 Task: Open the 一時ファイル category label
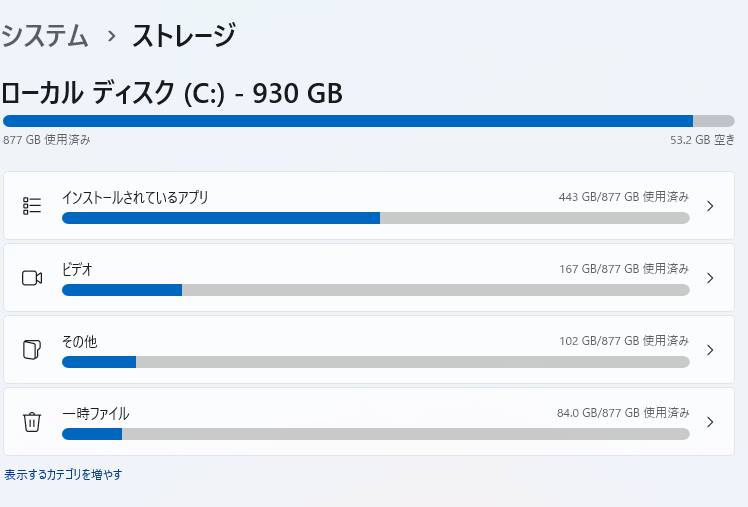click(95, 413)
